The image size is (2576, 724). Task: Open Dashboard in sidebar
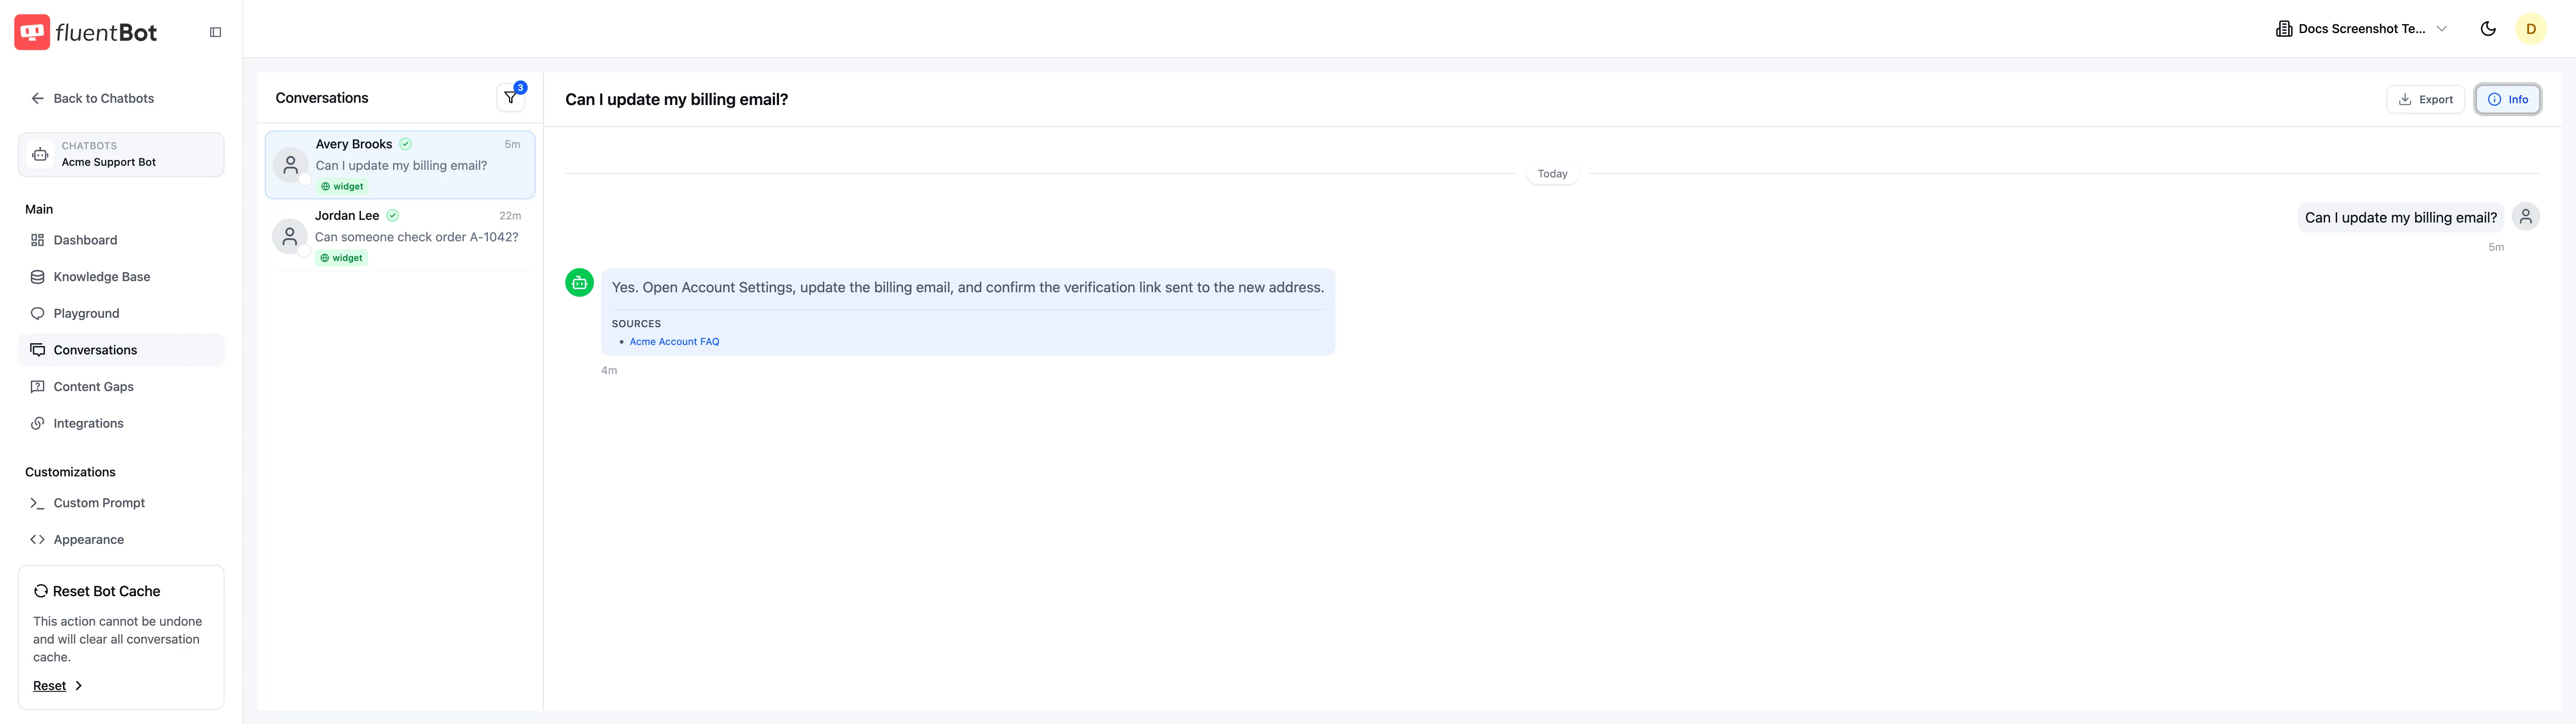tap(121, 240)
